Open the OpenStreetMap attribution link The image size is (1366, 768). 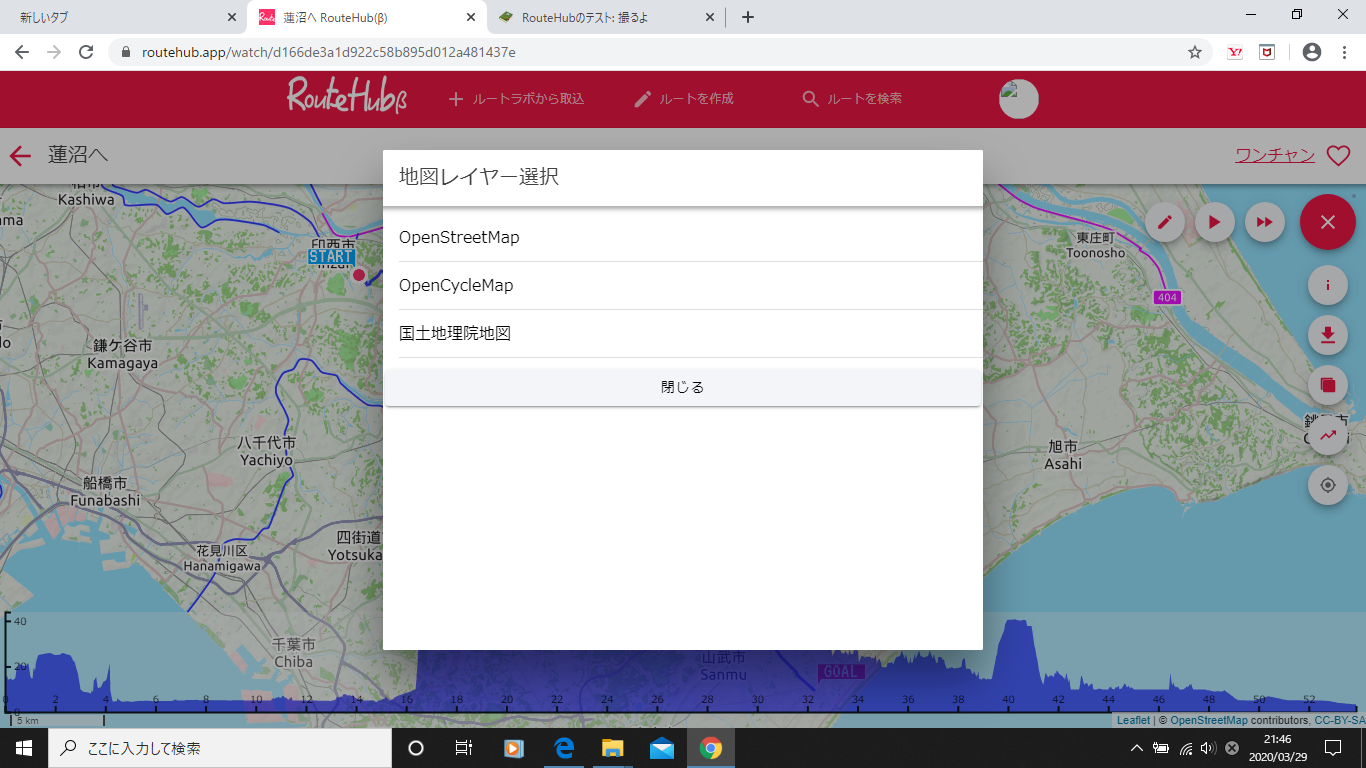[x=1209, y=720]
